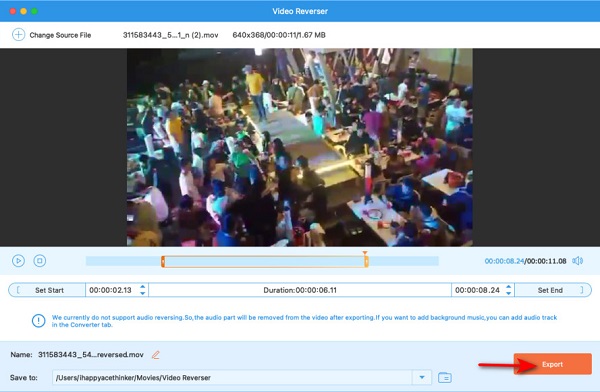This screenshot has width=600, height=392.
Task: Click the start time field 00:00:02.13
Action: point(110,290)
